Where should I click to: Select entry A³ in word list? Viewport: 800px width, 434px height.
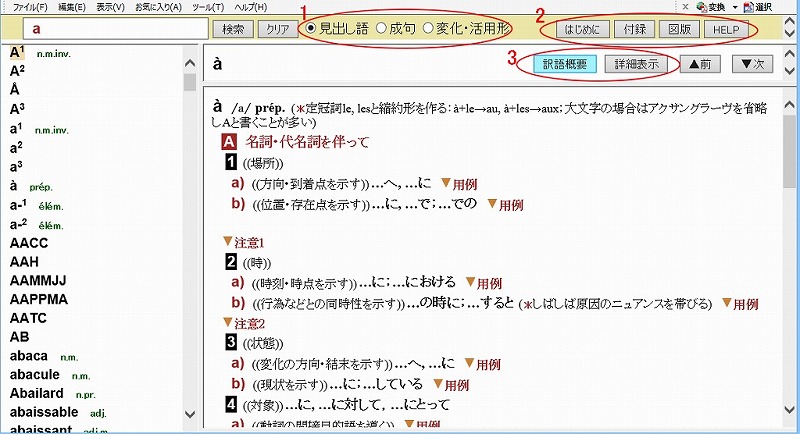tap(17, 109)
